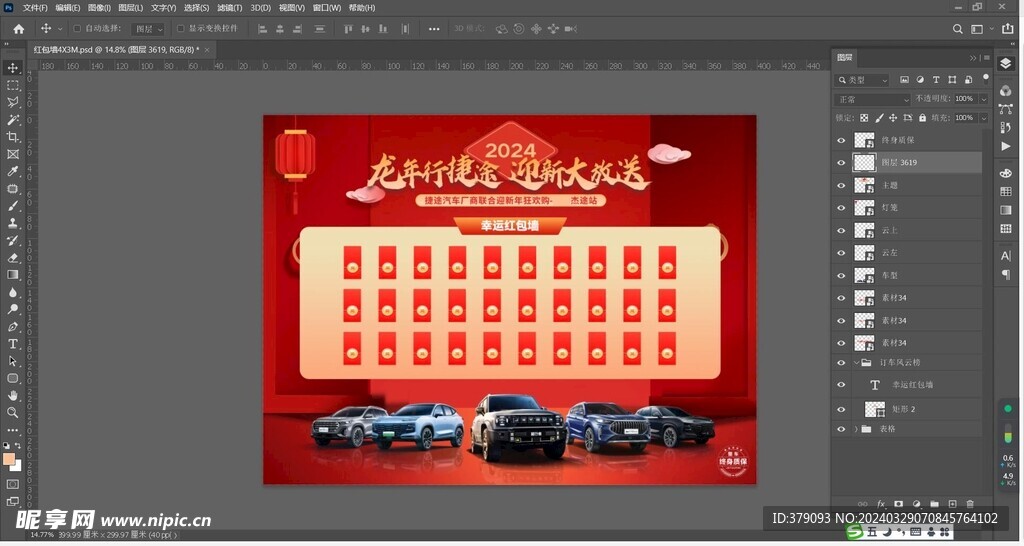Lock transparent pixels icon
Viewport: 1024px width, 546px height.
click(x=864, y=118)
